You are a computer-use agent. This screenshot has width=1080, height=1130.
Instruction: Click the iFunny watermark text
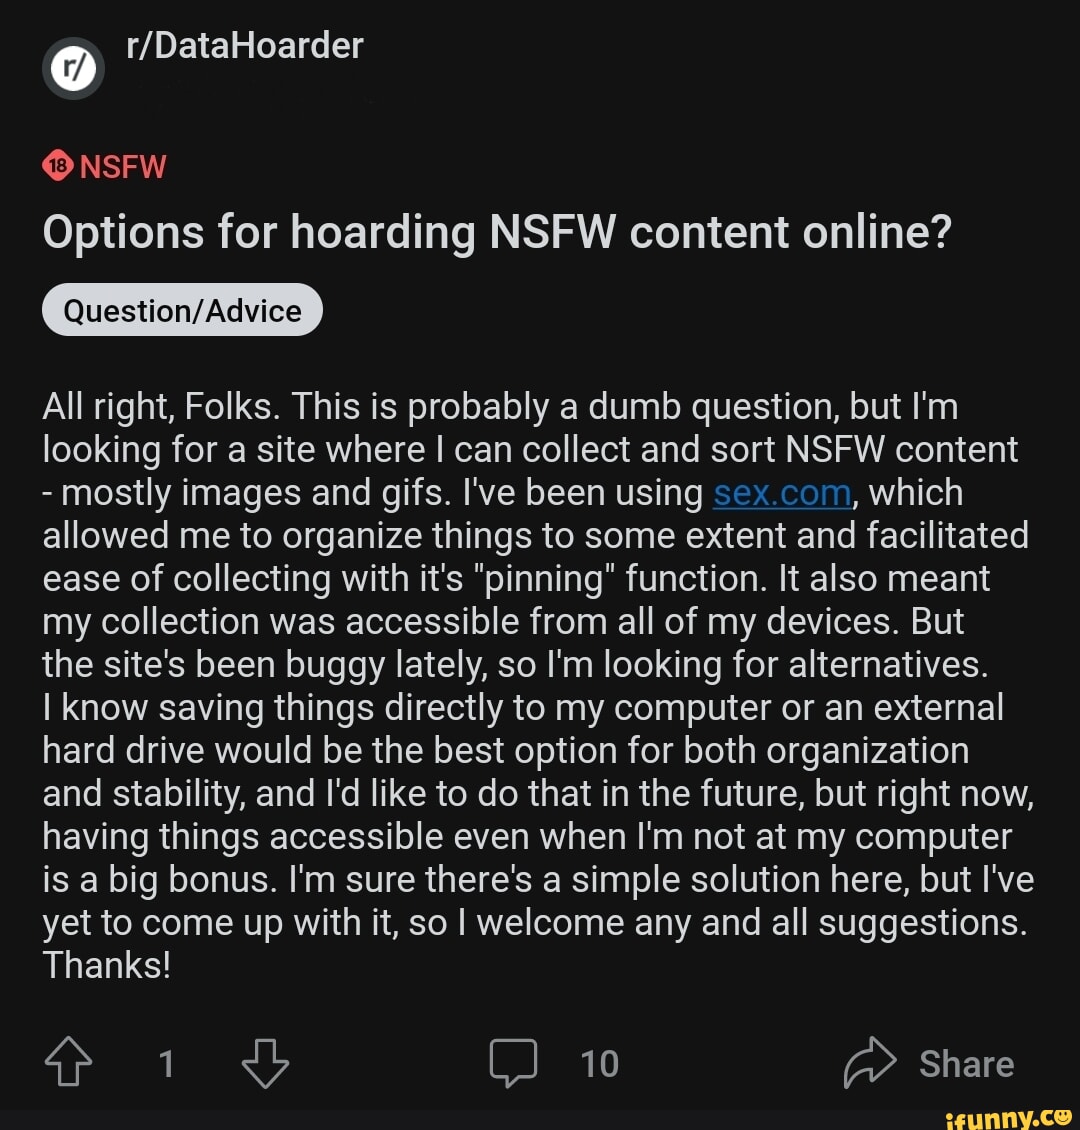click(991, 1116)
